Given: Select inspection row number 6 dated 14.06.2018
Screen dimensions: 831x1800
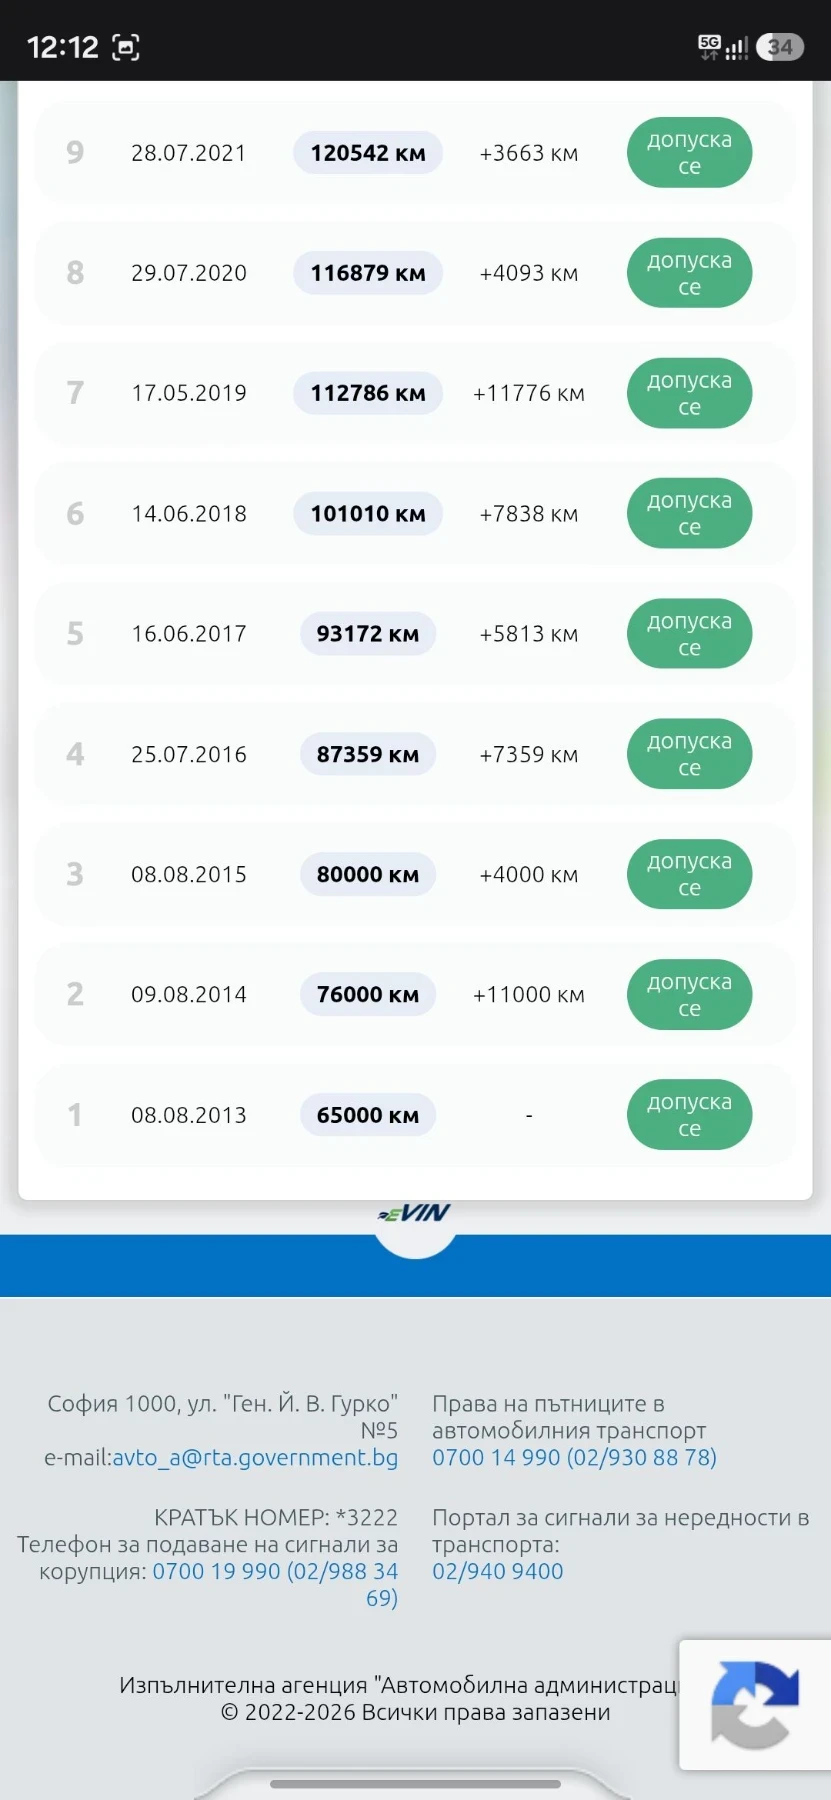Looking at the screenshot, I should click(x=415, y=514).
